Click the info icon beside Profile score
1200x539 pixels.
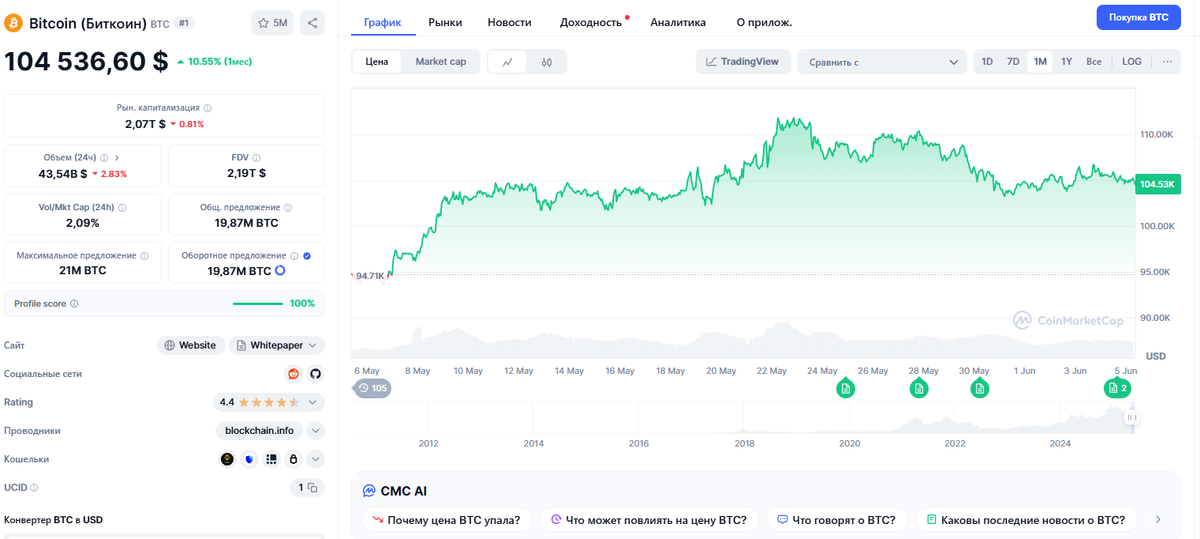click(74, 303)
